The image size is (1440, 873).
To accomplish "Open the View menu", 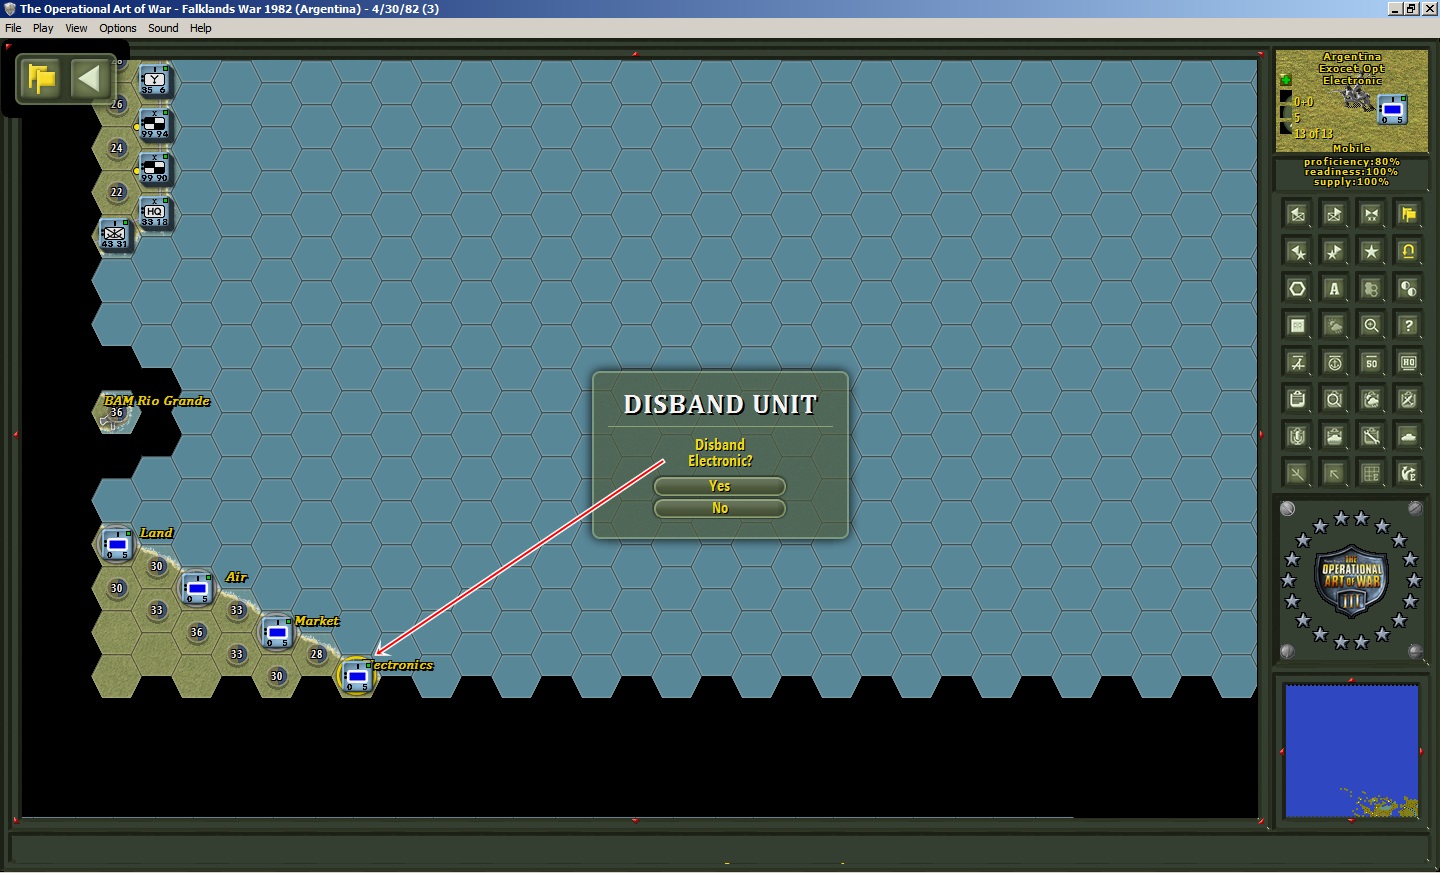I will [x=76, y=28].
